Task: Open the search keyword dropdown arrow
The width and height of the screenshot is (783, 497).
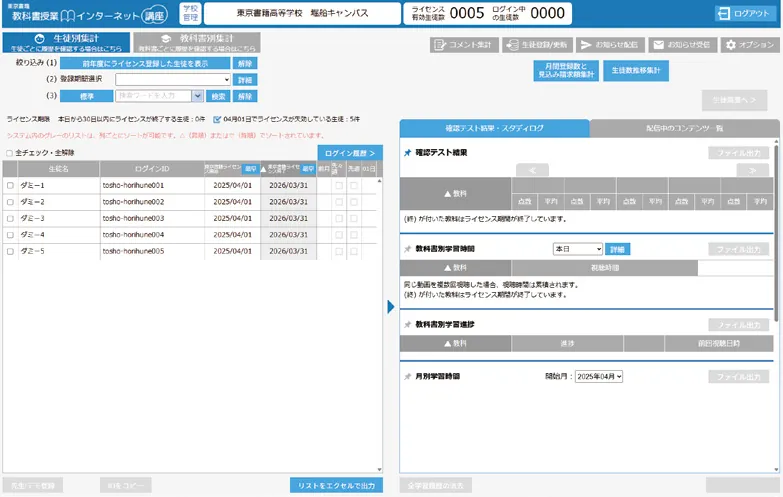Action: (197, 96)
